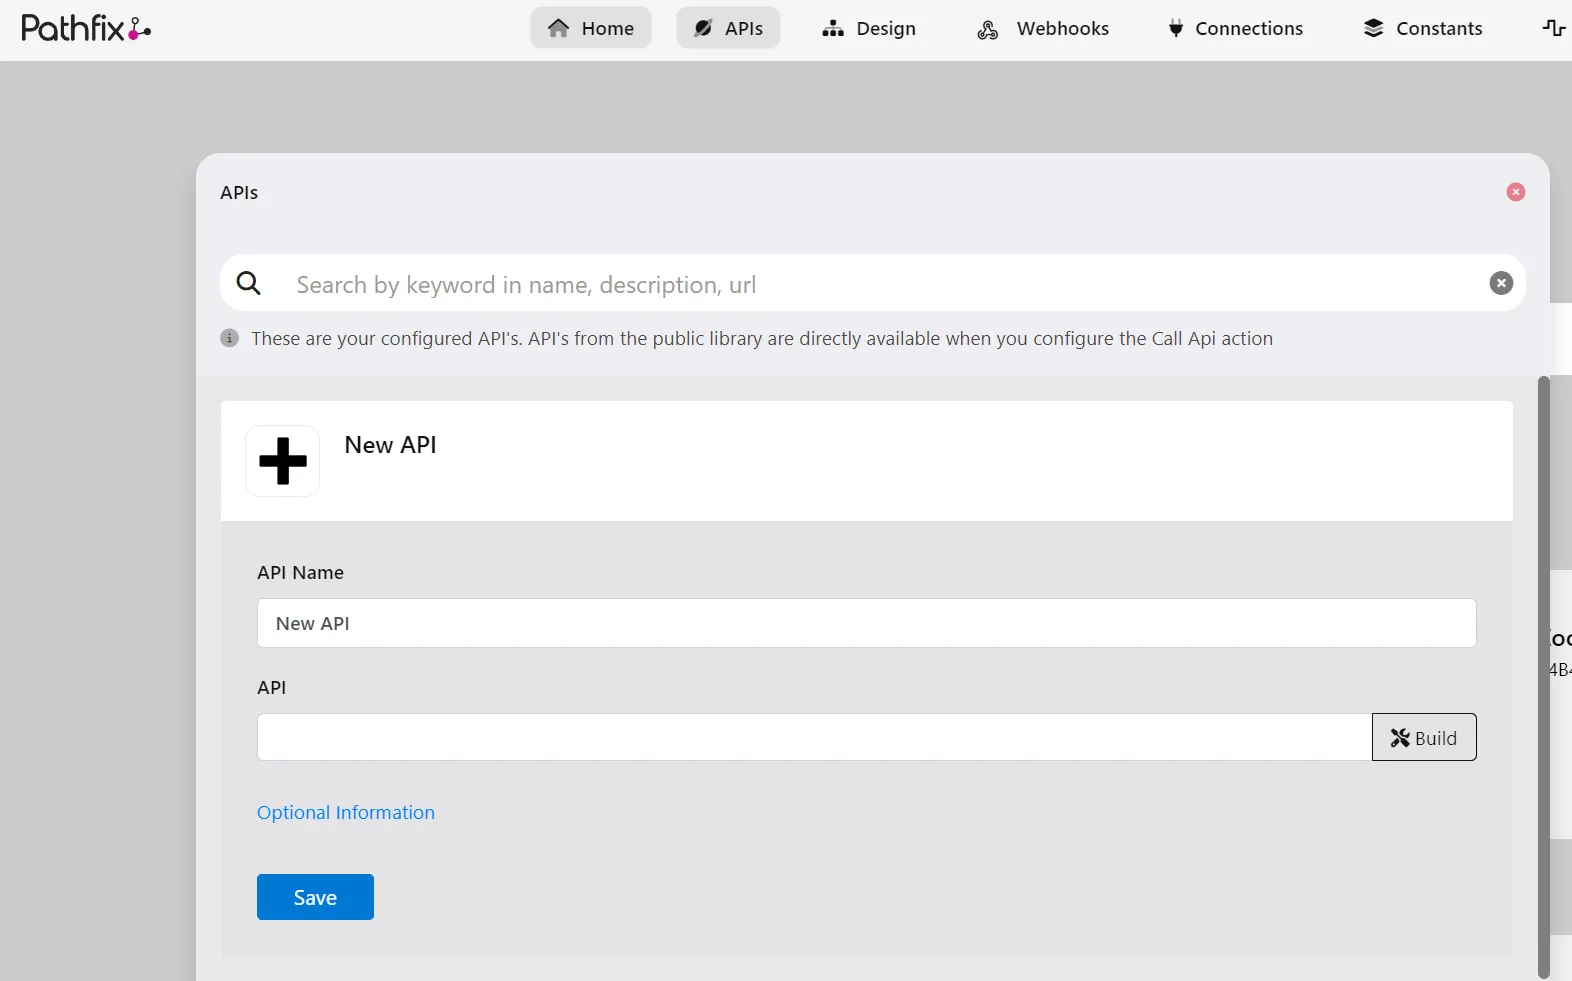Click the APIs dialog title text
The height and width of the screenshot is (981, 1572).
239,192
